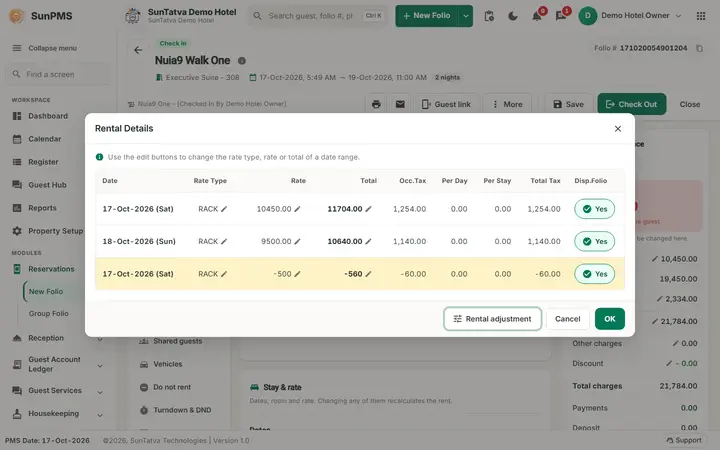Open notifications bell

[x=537, y=16]
